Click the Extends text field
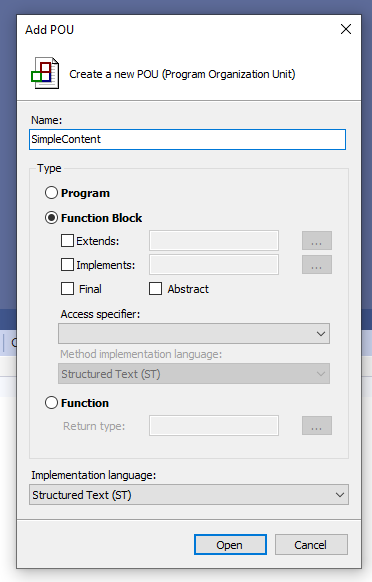This screenshot has height=582, width=372. coord(214,241)
